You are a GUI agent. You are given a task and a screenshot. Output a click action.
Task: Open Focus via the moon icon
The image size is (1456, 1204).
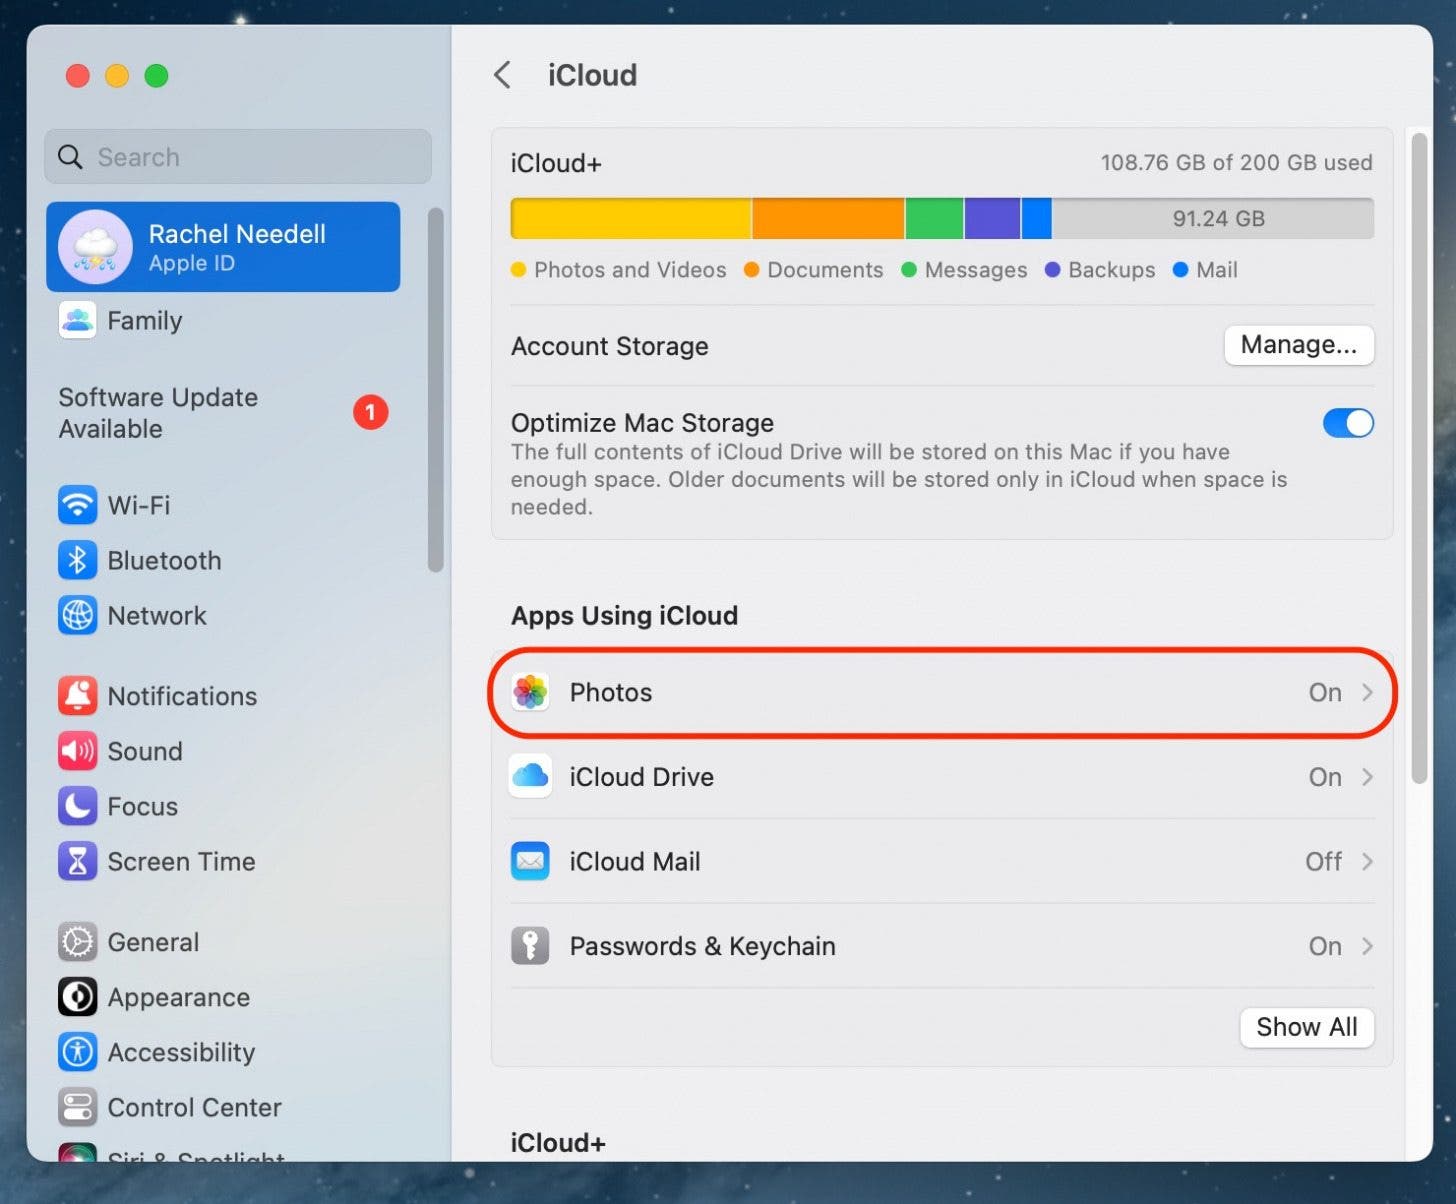(x=77, y=806)
